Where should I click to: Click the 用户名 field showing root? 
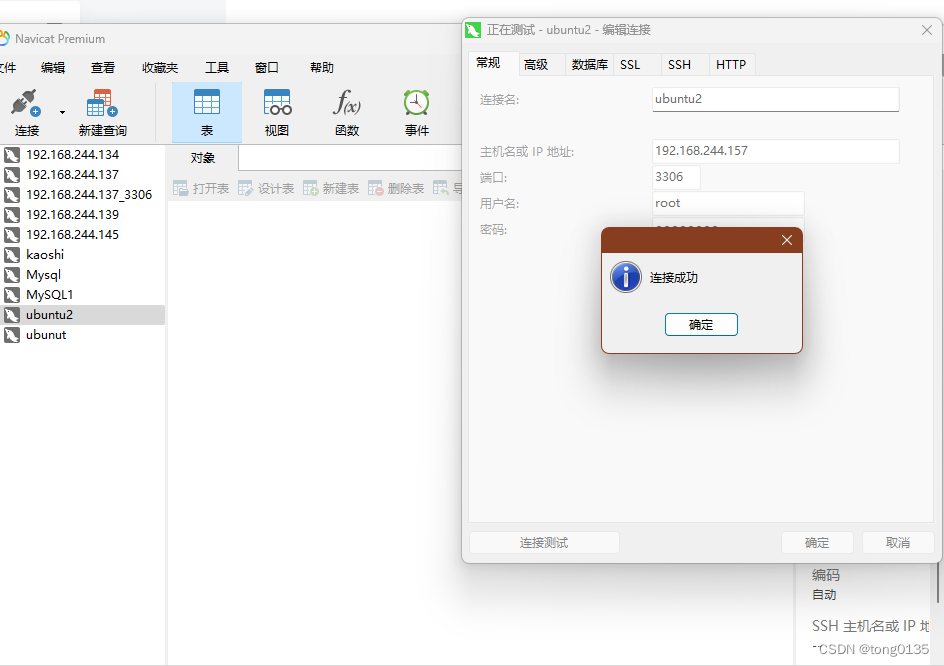pos(728,203)
